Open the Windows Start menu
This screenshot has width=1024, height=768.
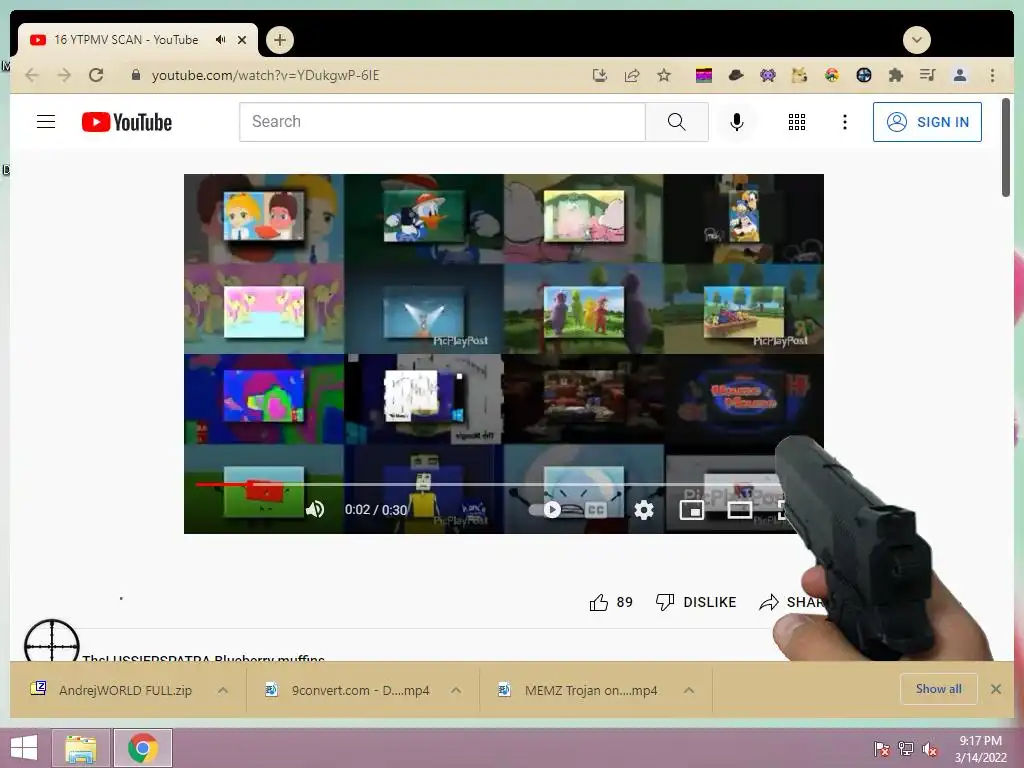[x=24, y=748]
